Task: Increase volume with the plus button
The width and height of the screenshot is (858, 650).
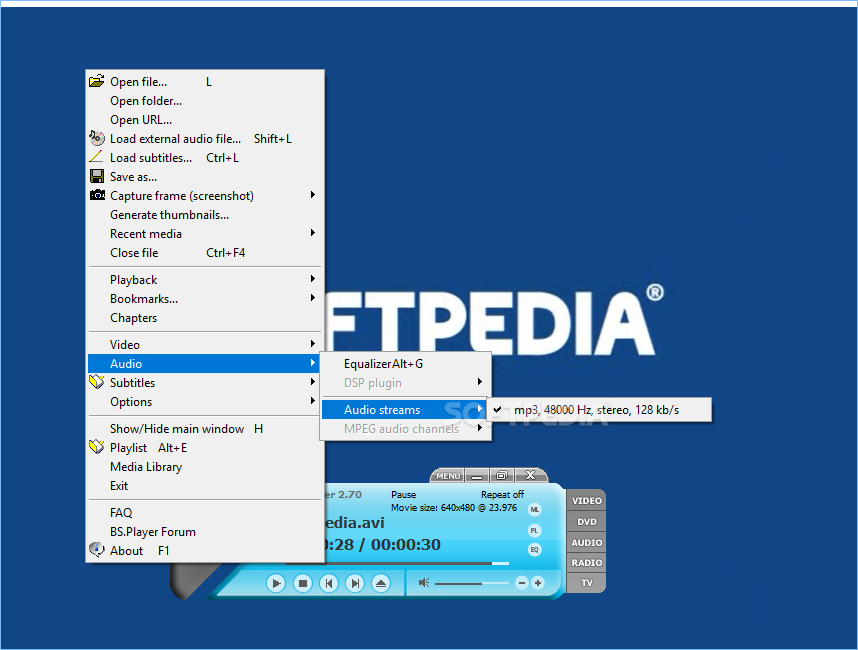Action: 538,583
